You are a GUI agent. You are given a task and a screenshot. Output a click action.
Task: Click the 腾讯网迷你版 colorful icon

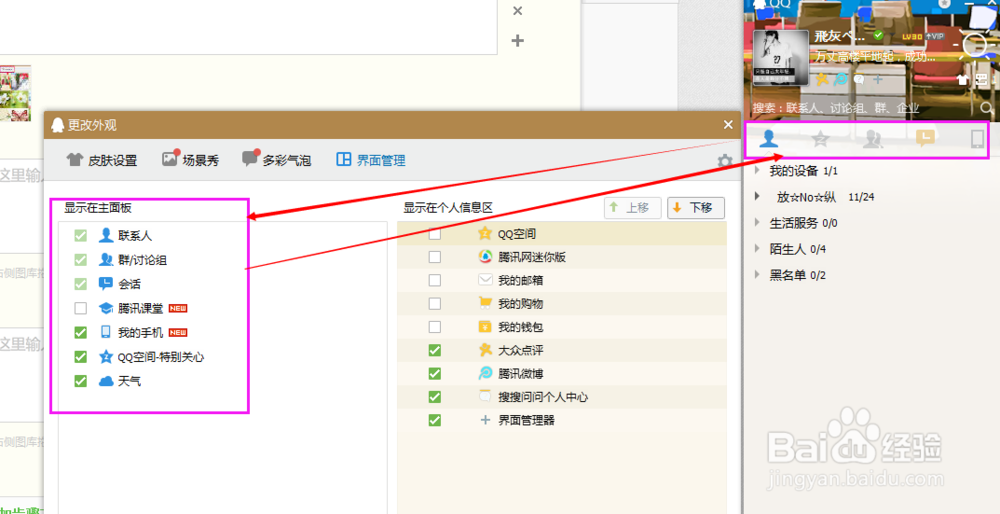[485, 257]
